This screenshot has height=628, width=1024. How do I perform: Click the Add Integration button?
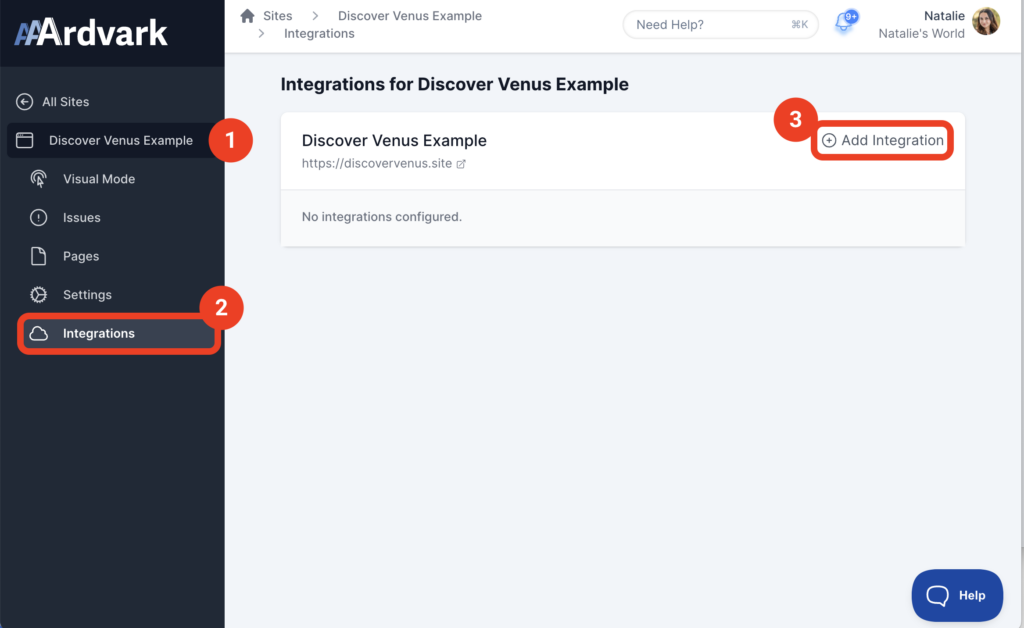click(883, 141)
